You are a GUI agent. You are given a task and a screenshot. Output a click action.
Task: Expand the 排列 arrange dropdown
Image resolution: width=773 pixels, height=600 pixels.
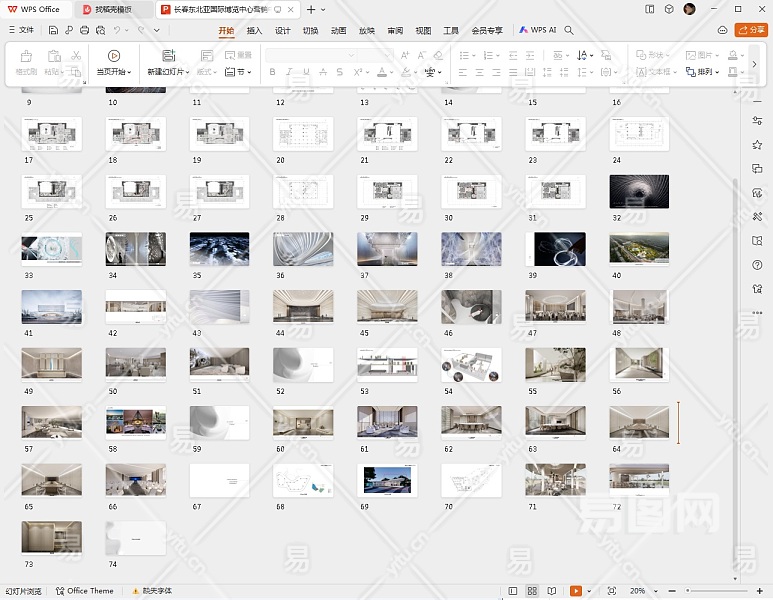(x=708, y=72)
